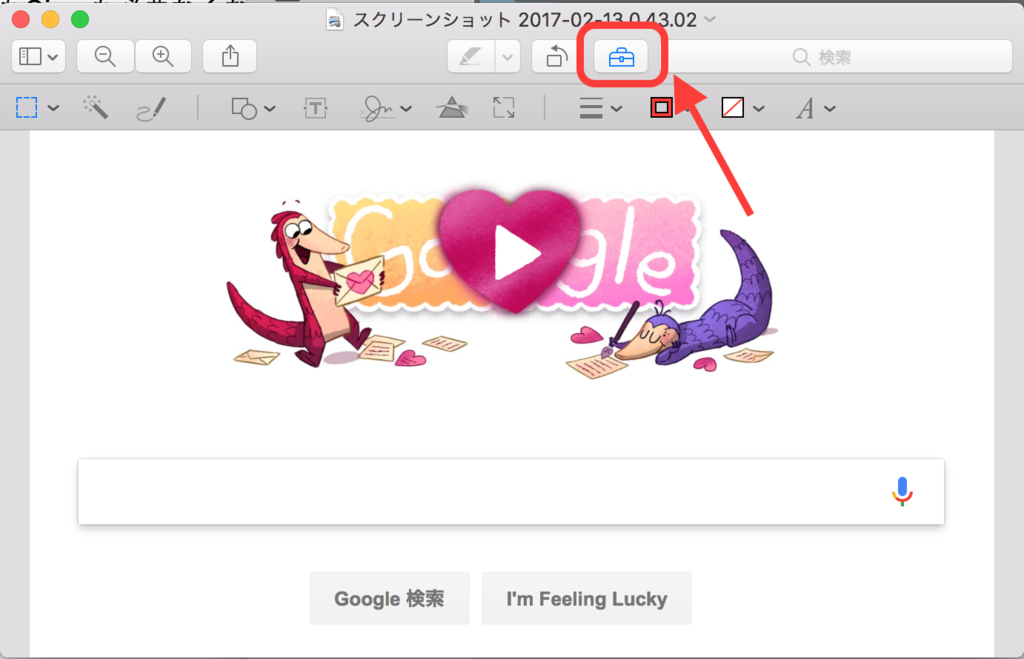This screenshot has width=1024, height=659.
Task: Click the red border color swatch
Action: (662, 108)
